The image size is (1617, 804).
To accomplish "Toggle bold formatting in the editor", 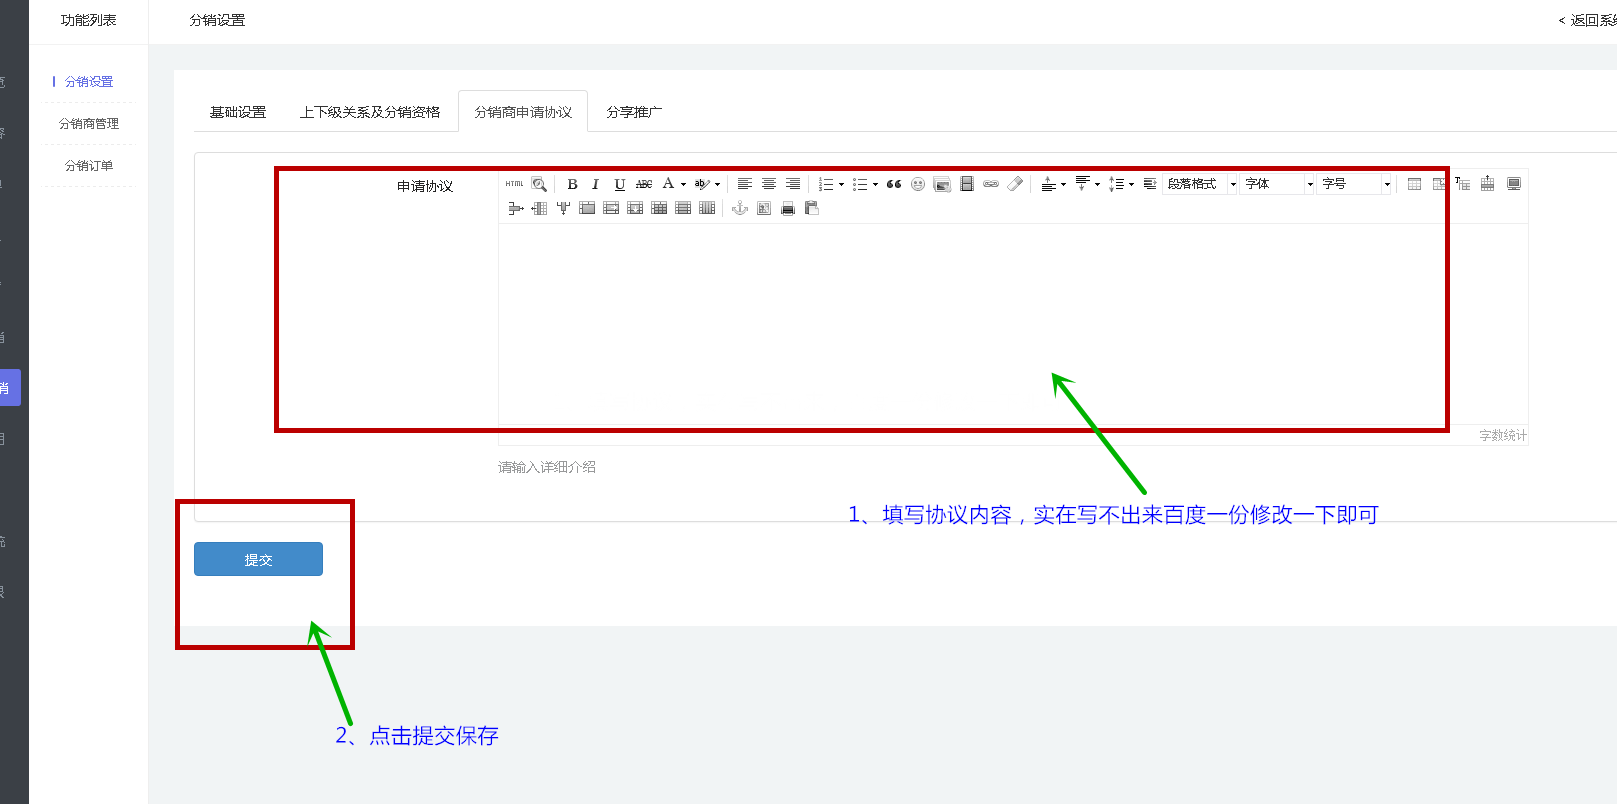I will click(572, 184).
